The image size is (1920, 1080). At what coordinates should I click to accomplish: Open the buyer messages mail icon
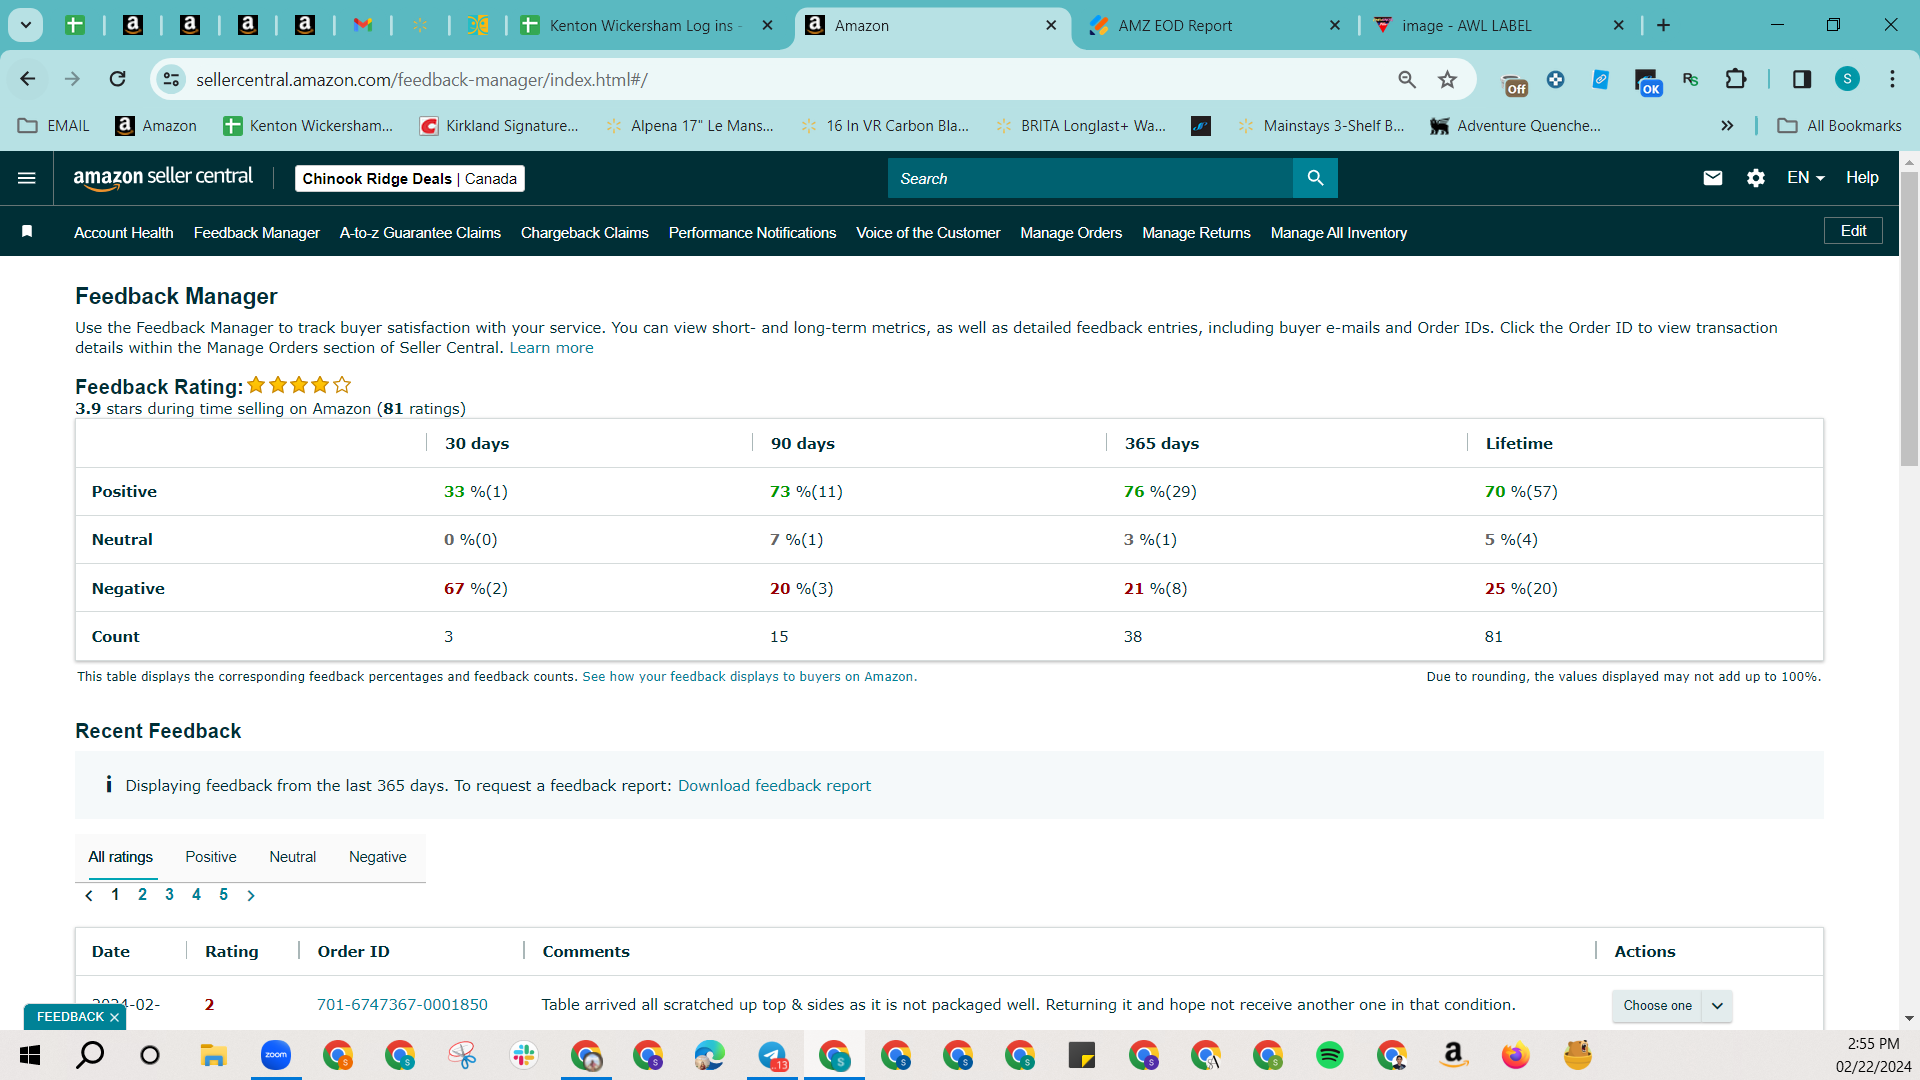tap(1713, 178)
